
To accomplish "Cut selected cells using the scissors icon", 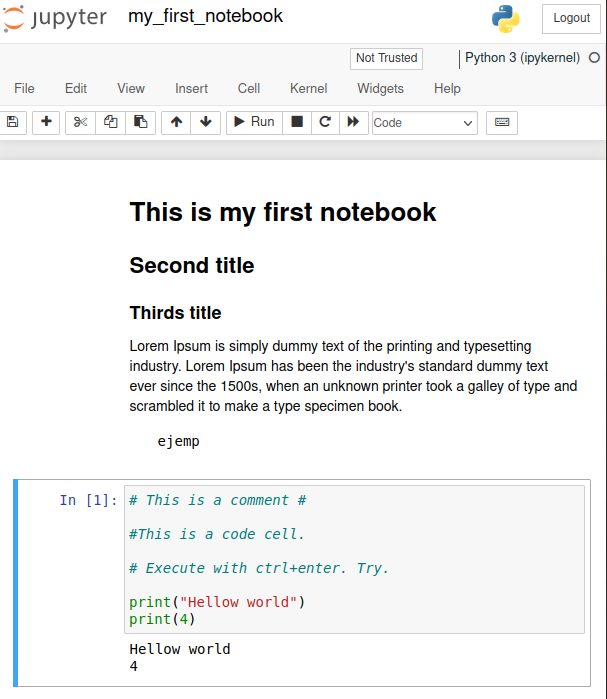I will coord(81,122).
